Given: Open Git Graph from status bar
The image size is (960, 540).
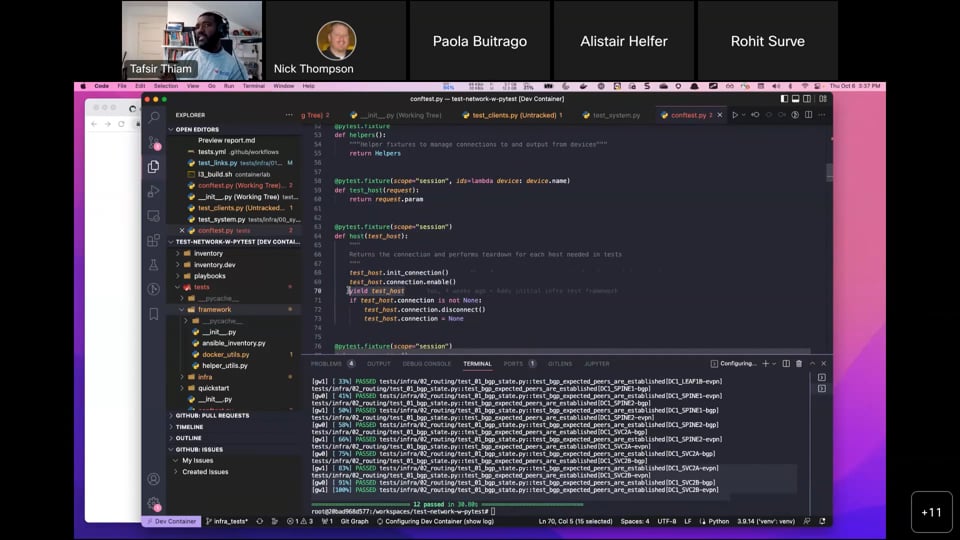Looking at the screenshot, I should coord(354,522).
